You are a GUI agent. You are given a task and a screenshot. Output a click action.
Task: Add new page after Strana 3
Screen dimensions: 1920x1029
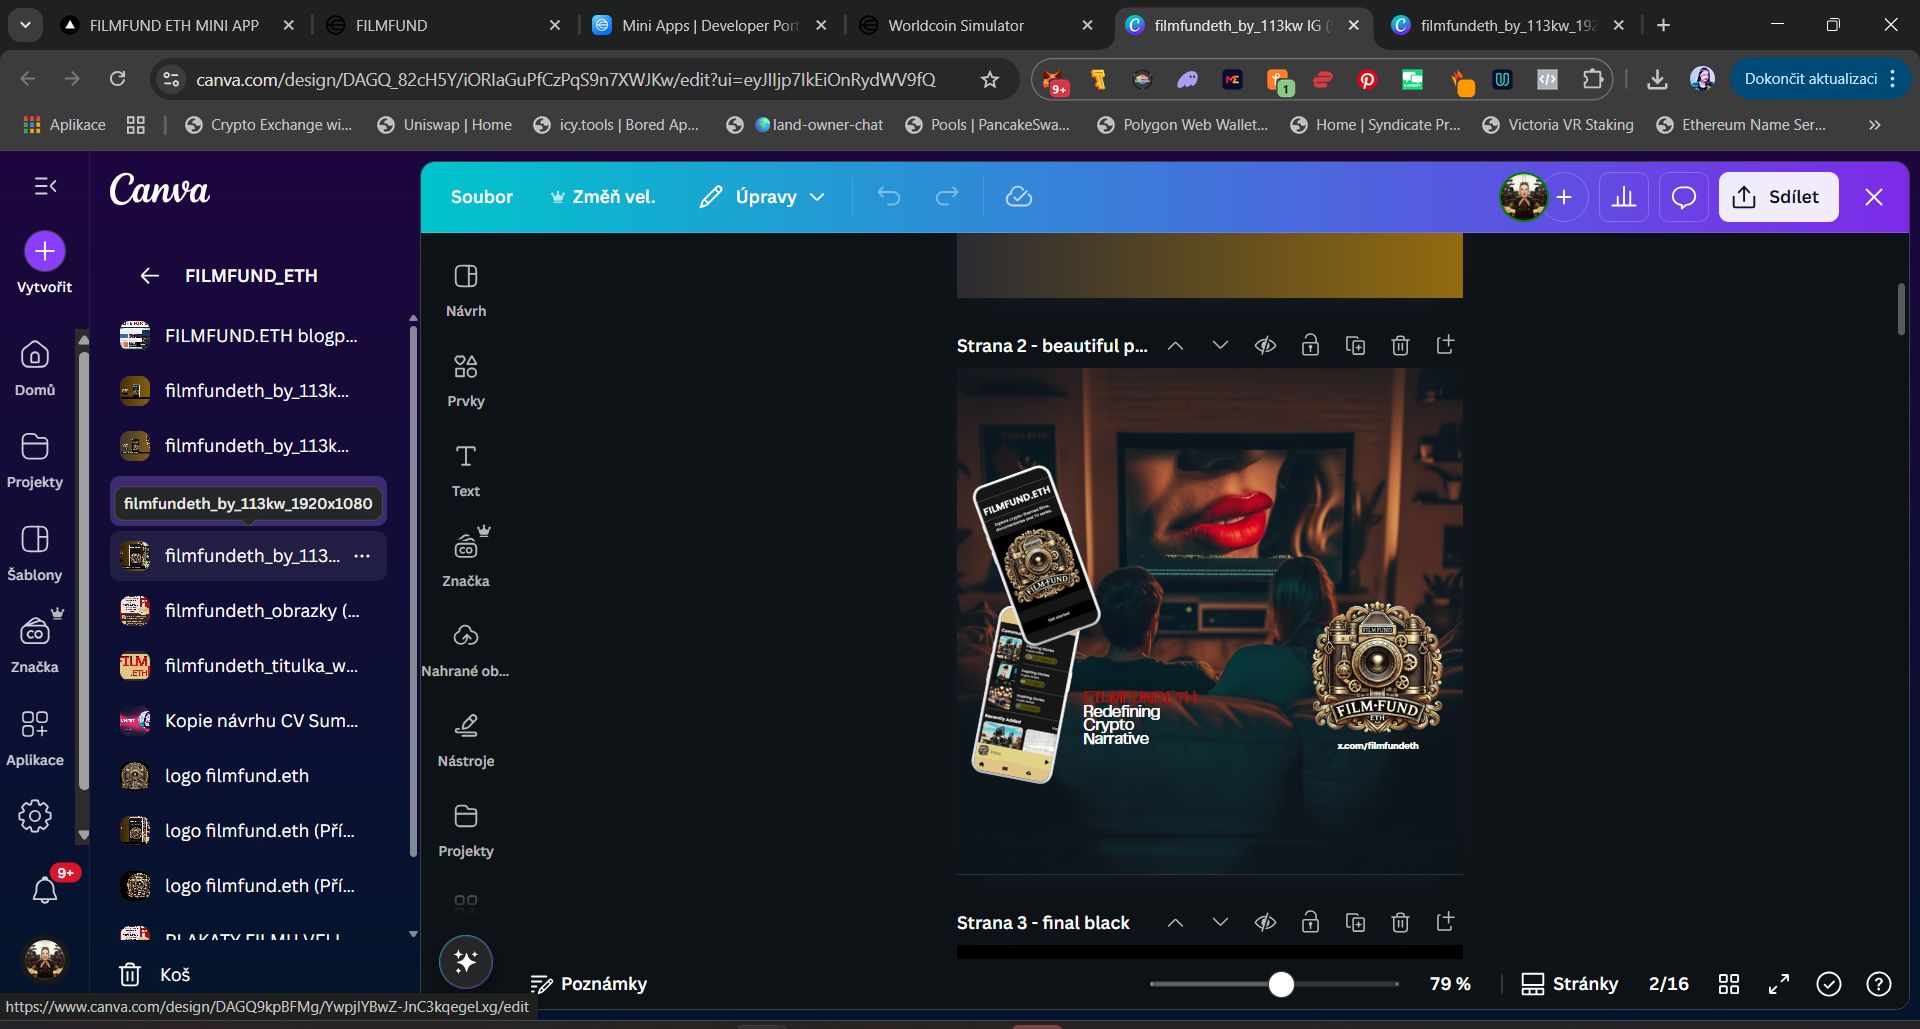[x=1445, y=923]
